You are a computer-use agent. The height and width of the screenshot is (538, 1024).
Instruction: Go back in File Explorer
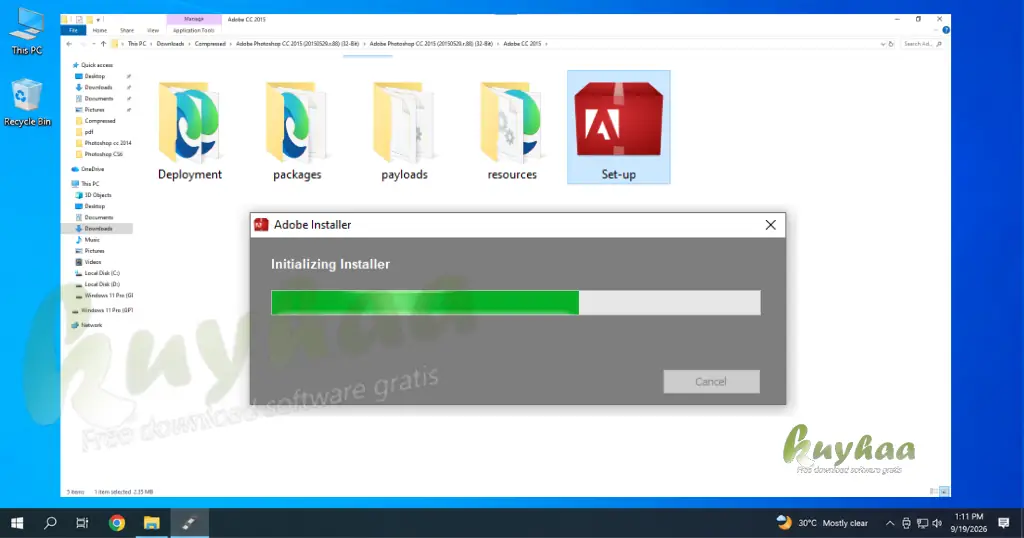click(x=69, y=44)
